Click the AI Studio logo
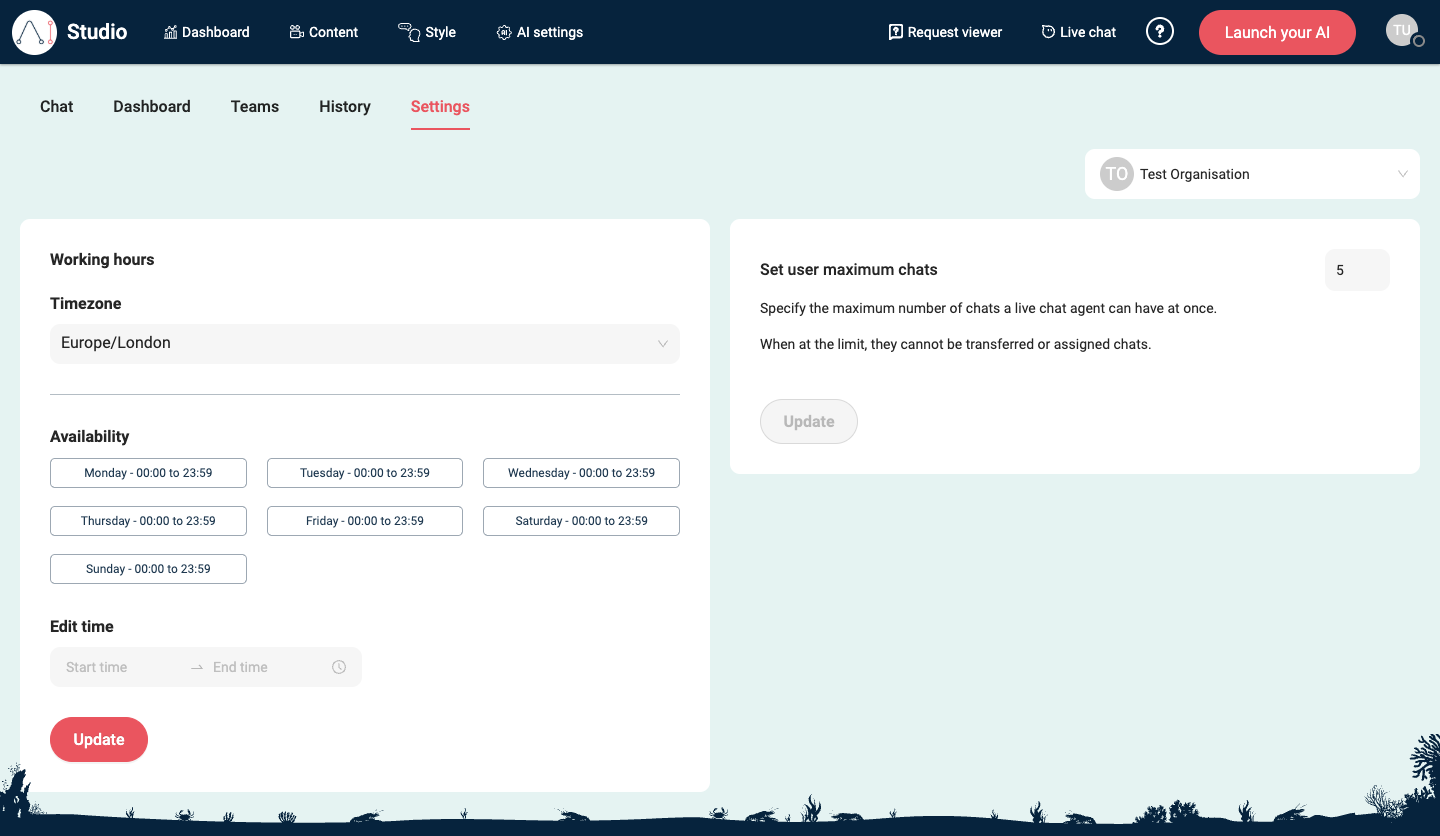1440x836 pixels. pos(35,31)
